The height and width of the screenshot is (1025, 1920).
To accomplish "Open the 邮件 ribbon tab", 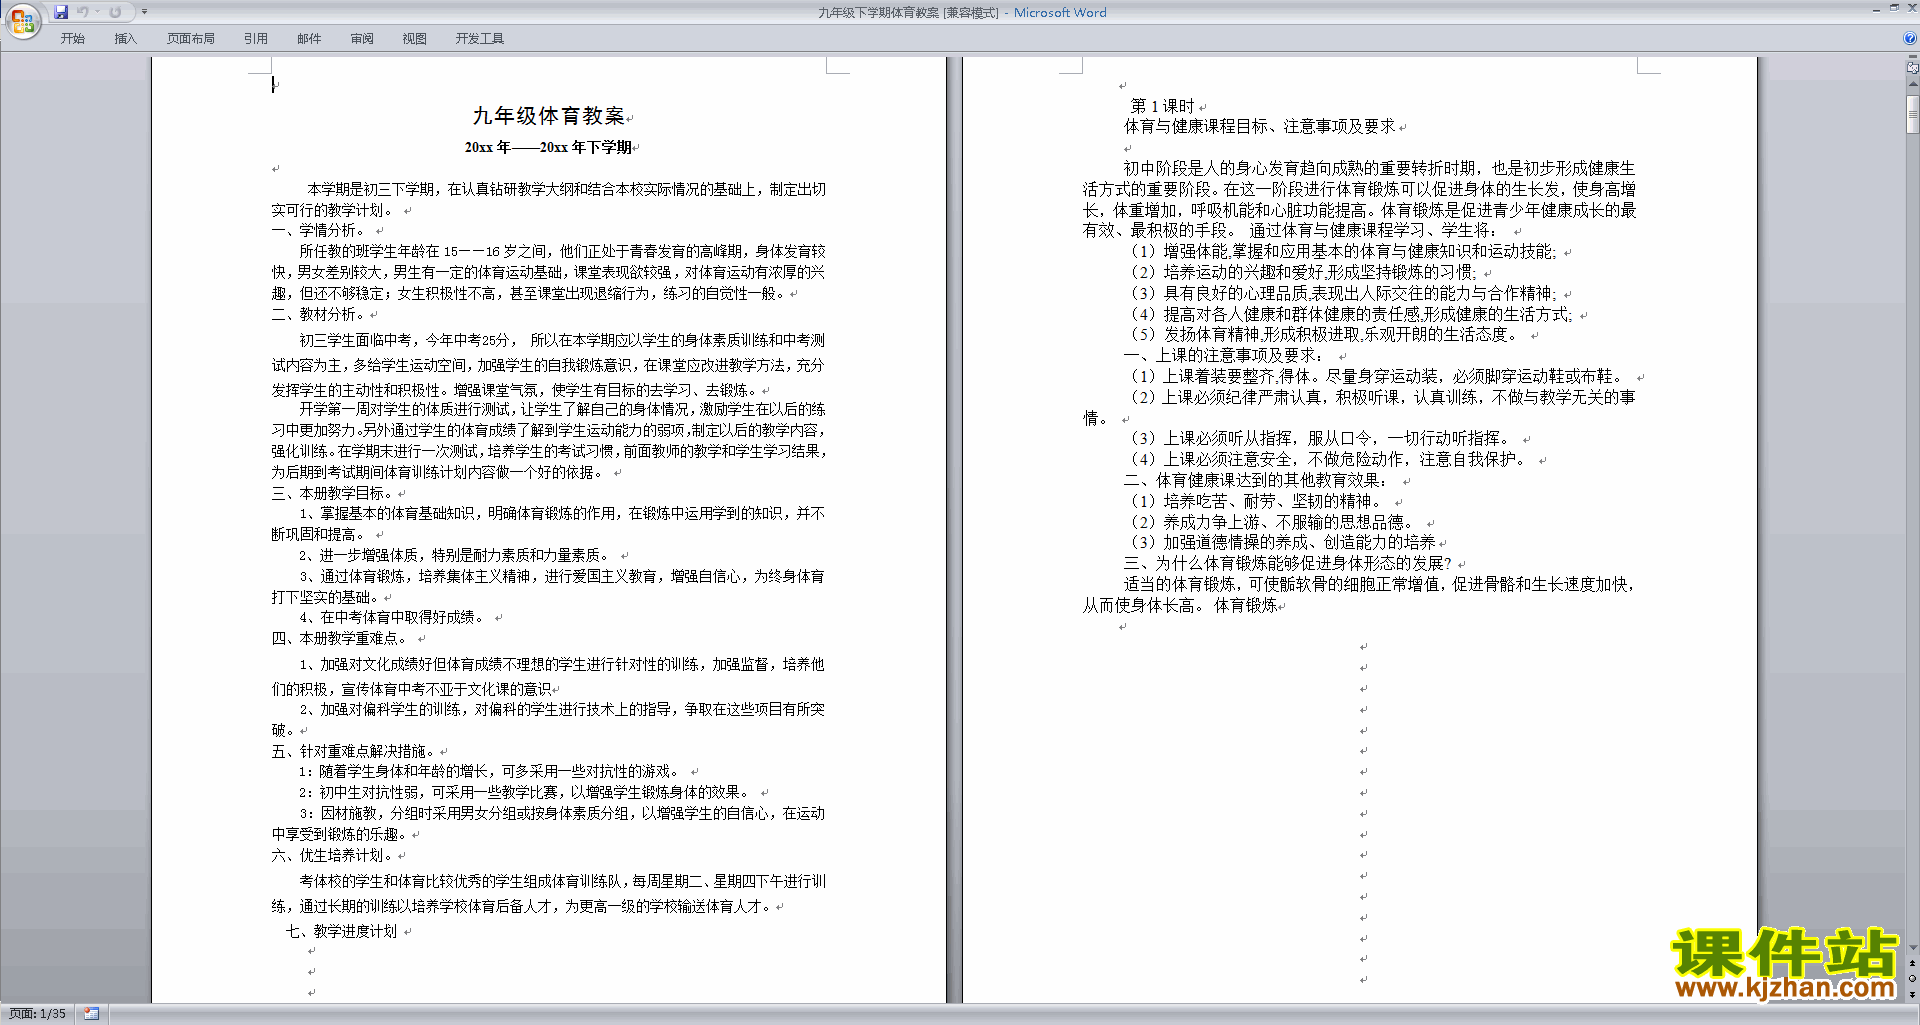I will click(309, 38).
